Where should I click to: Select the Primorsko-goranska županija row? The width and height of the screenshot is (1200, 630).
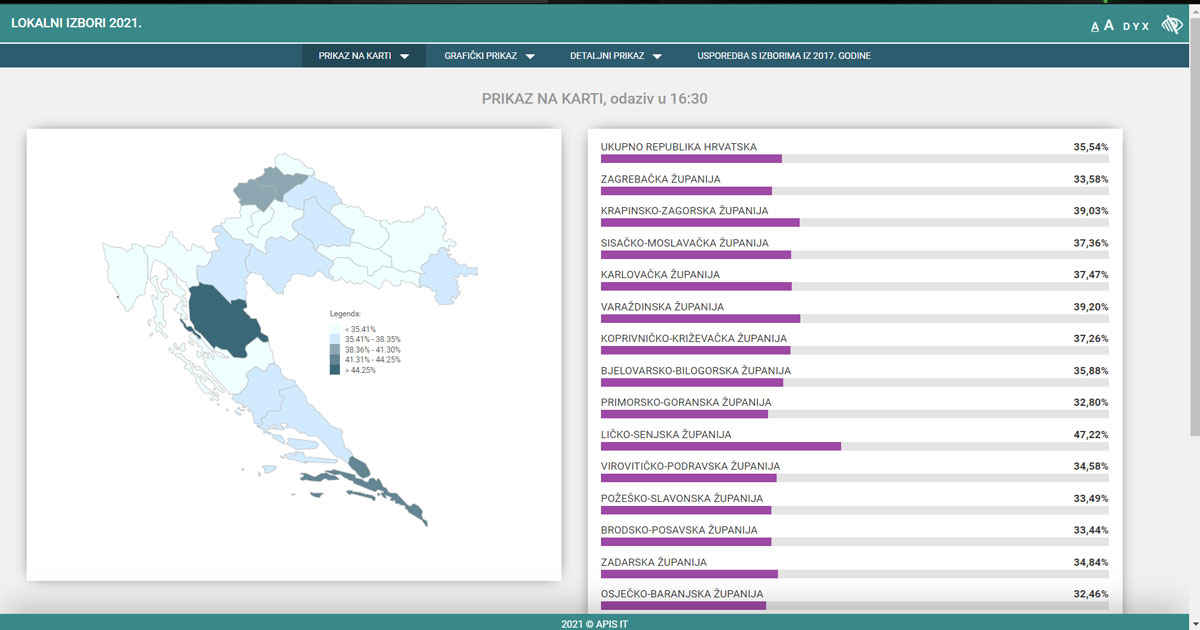pos(685,403)
